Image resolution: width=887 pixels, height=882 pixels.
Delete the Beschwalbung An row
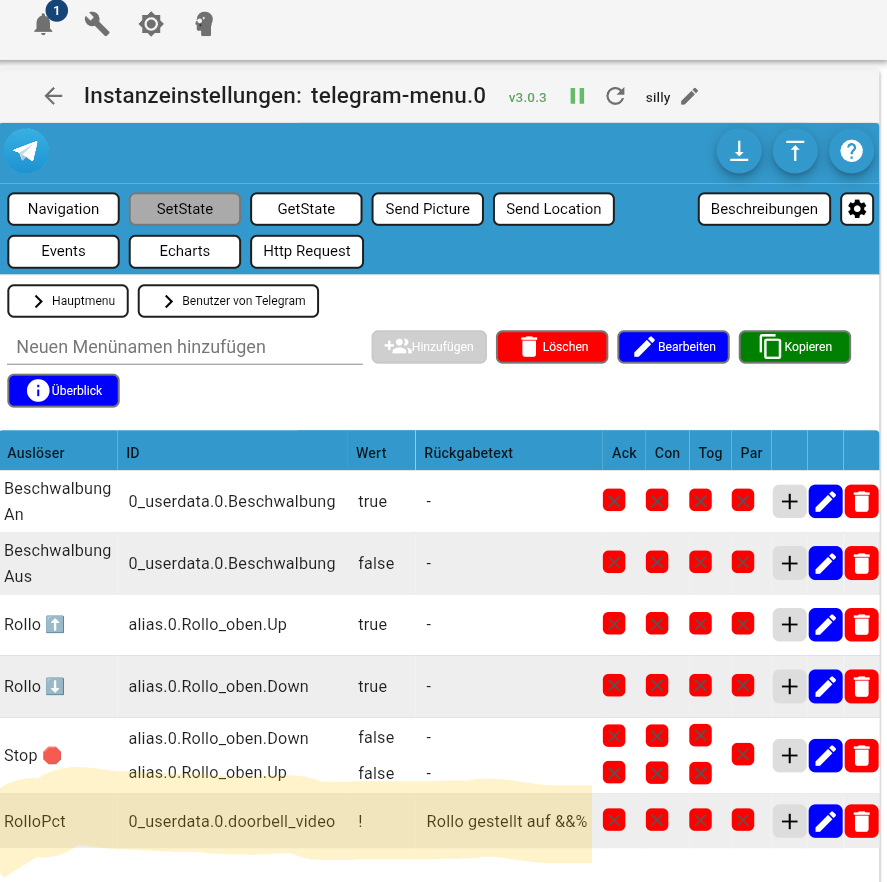pyautogui.click(x=861, y=501)
